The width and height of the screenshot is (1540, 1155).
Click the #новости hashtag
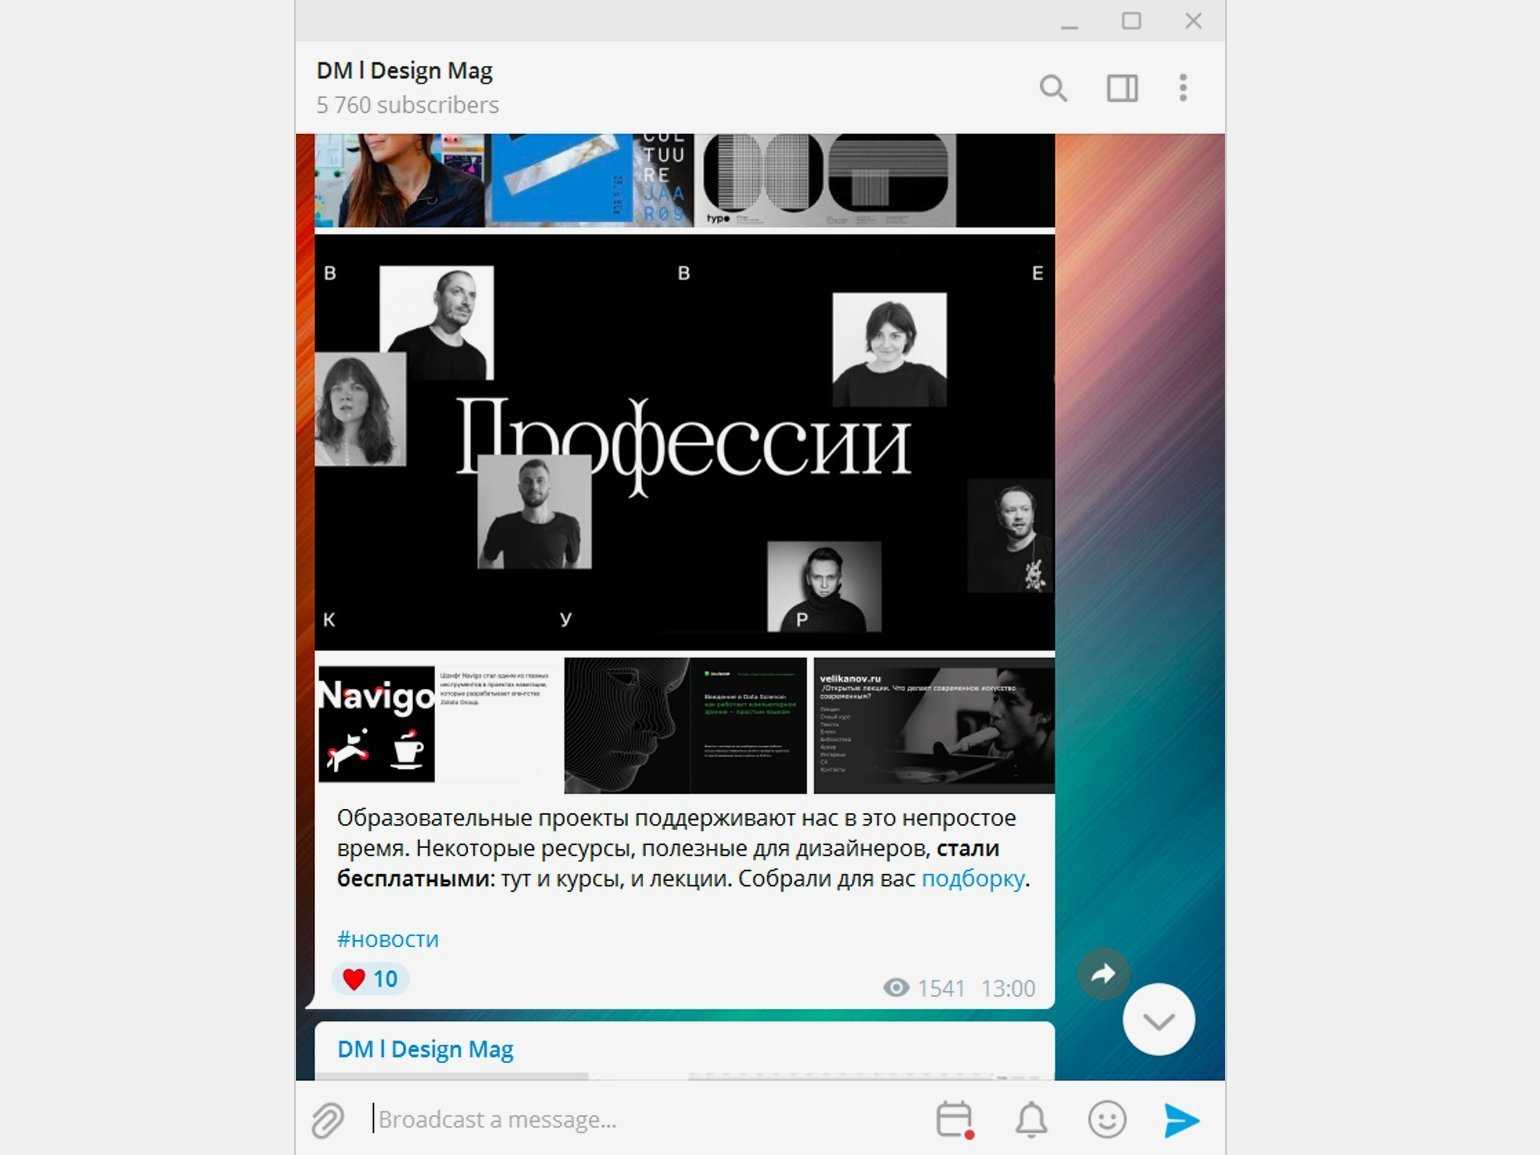[x=388, y=939]
